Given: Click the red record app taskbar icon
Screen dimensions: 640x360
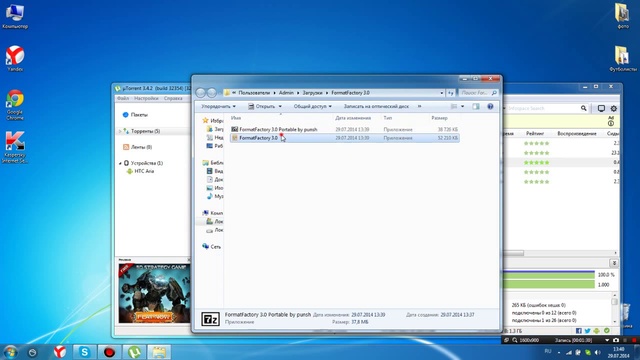Looking at the screenshot, I should coord(109,352).
